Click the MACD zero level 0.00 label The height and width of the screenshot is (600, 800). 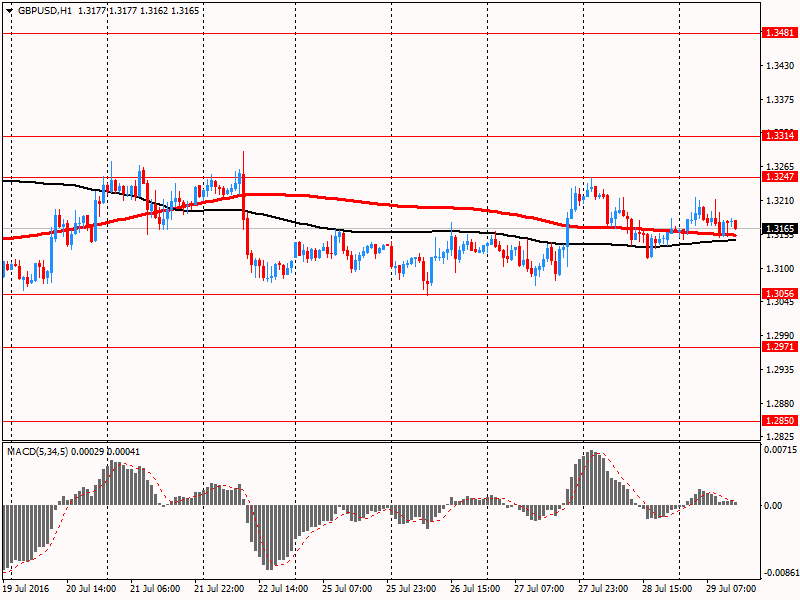(772, 506)
